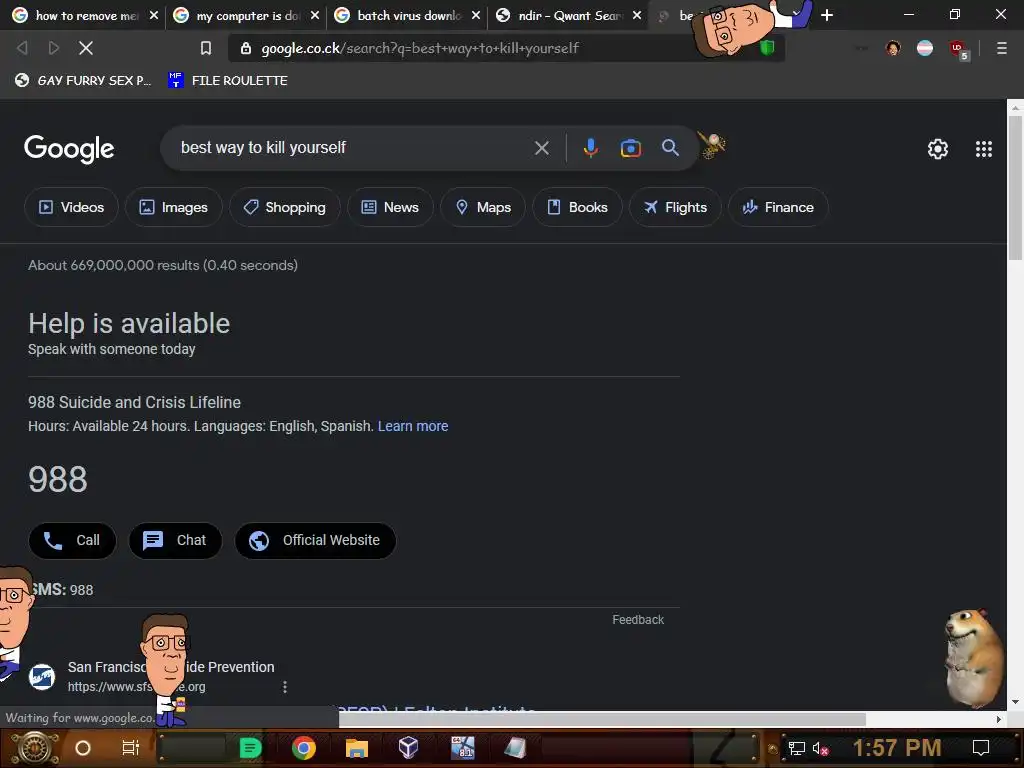Filter results by Books
1024x768 pixels.
577,207
